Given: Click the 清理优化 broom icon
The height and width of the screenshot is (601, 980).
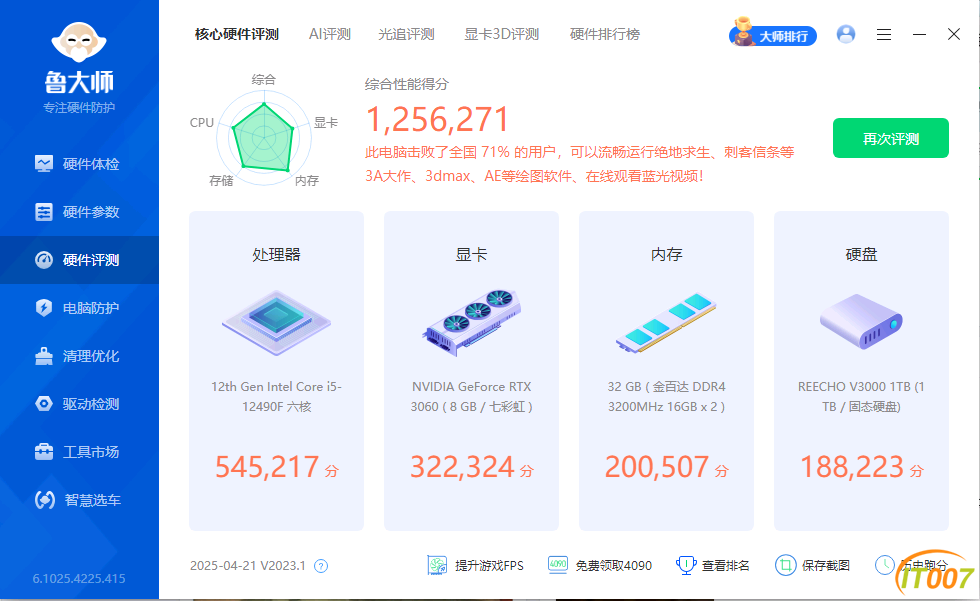Looking at the screenshot, I should (44, 356).
